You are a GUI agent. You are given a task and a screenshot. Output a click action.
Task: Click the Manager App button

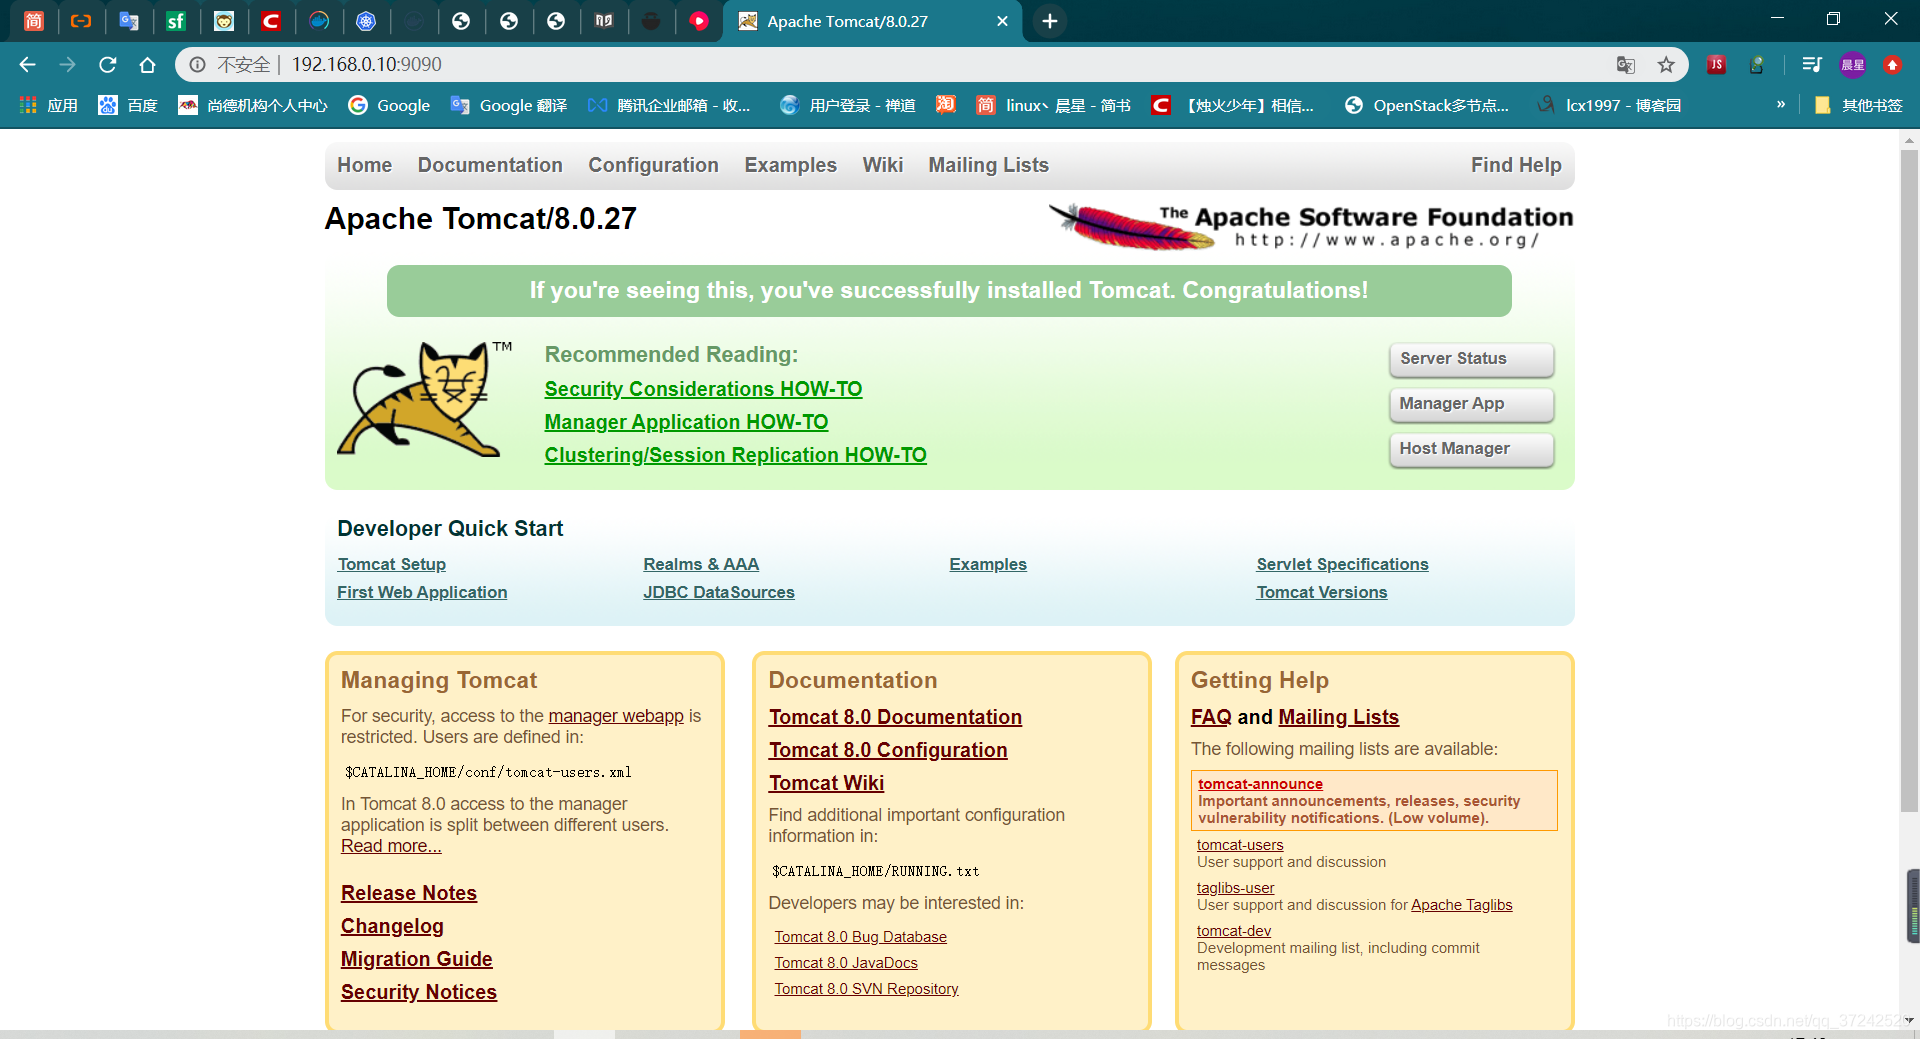pyautogui.click(x=1471, y=404)
